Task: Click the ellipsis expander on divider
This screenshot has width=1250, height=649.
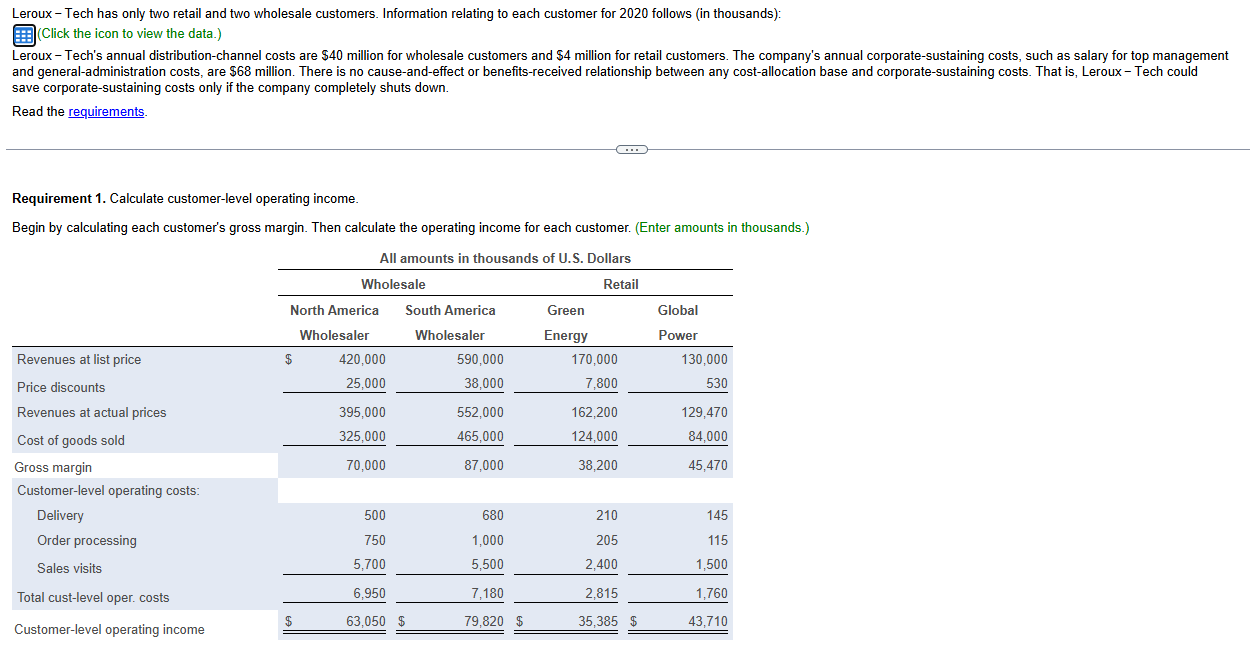Action: pos(631,149)
